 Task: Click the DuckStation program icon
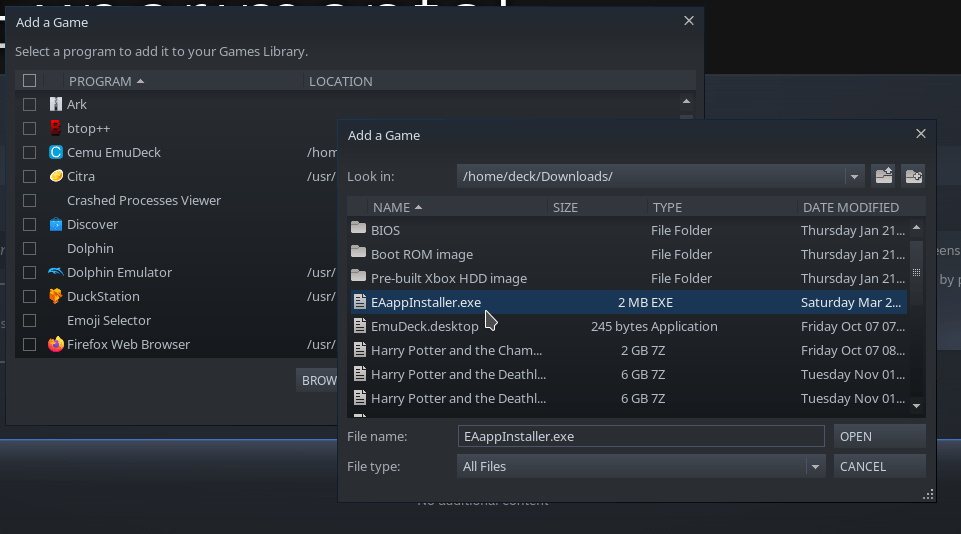[56, 296]
